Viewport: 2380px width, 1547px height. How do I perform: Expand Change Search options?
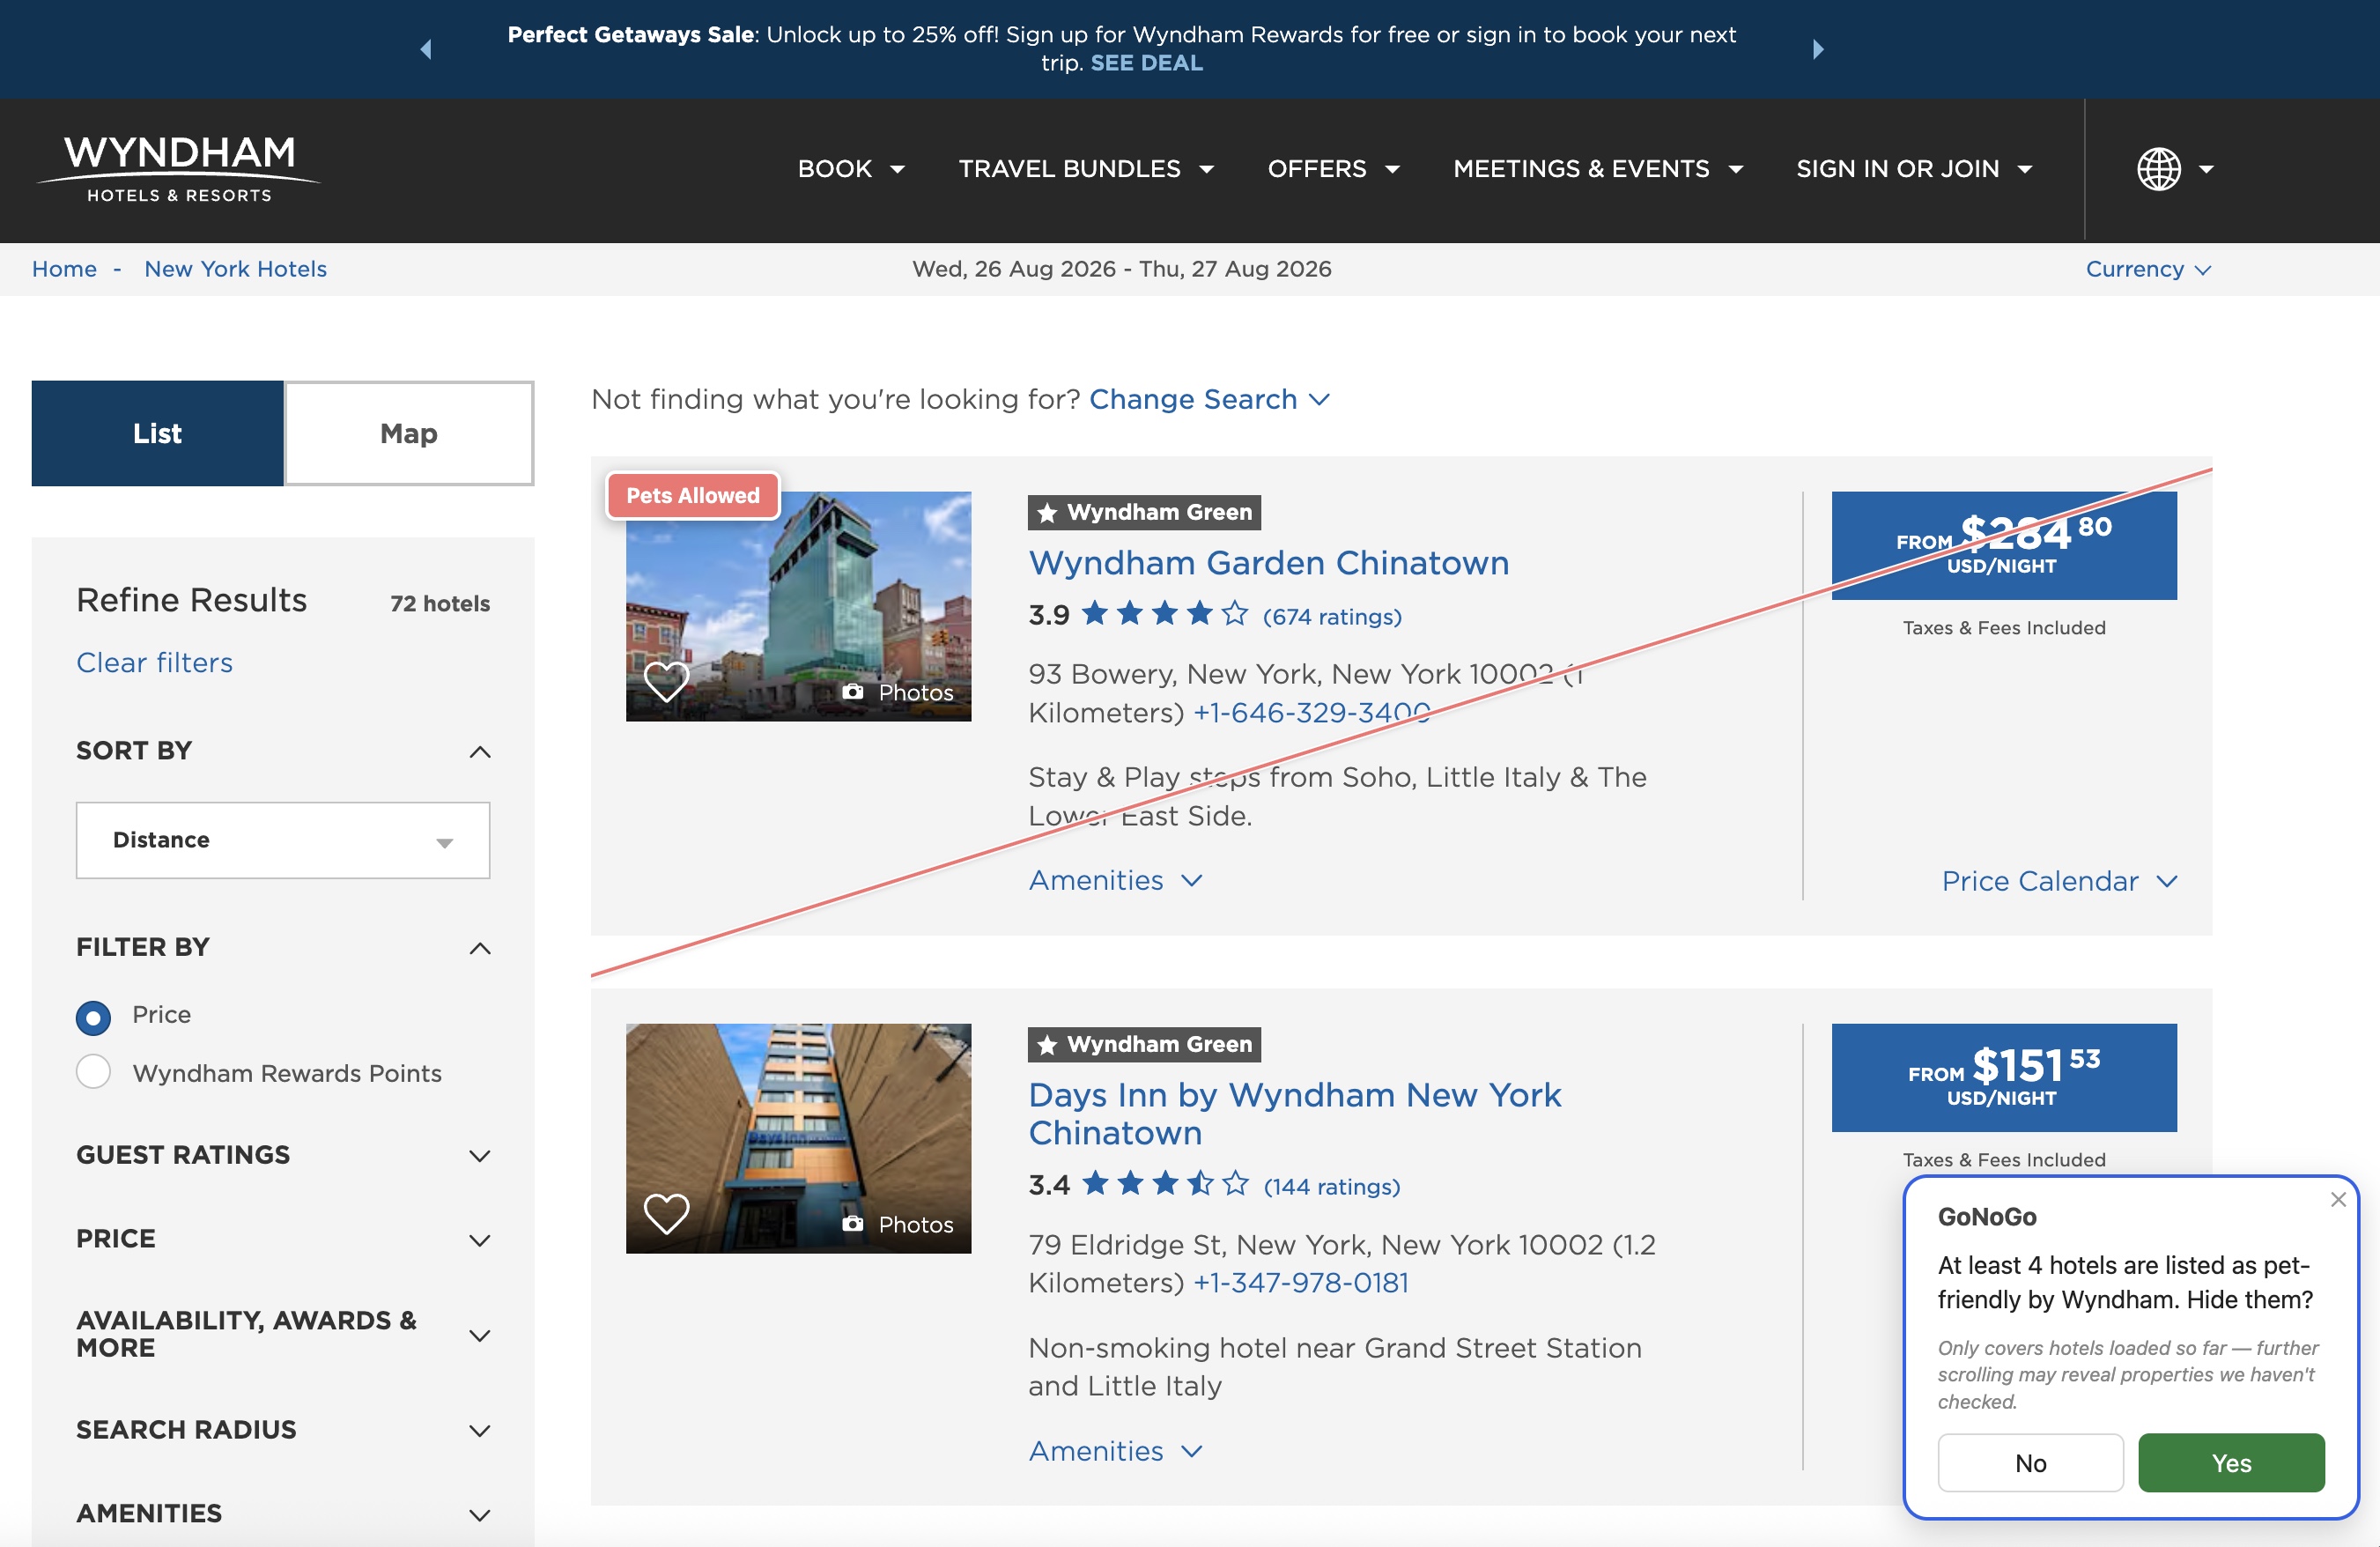[x=1209, y=399]
